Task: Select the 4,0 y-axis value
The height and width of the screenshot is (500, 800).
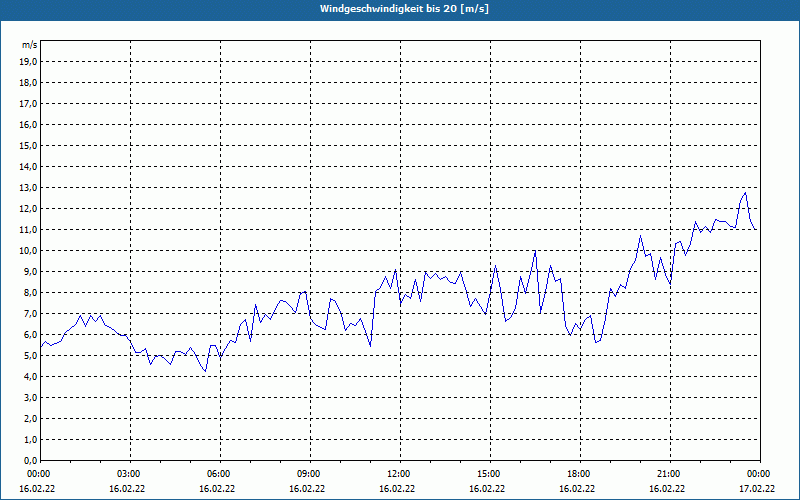Action: click(x=30, y=377)
